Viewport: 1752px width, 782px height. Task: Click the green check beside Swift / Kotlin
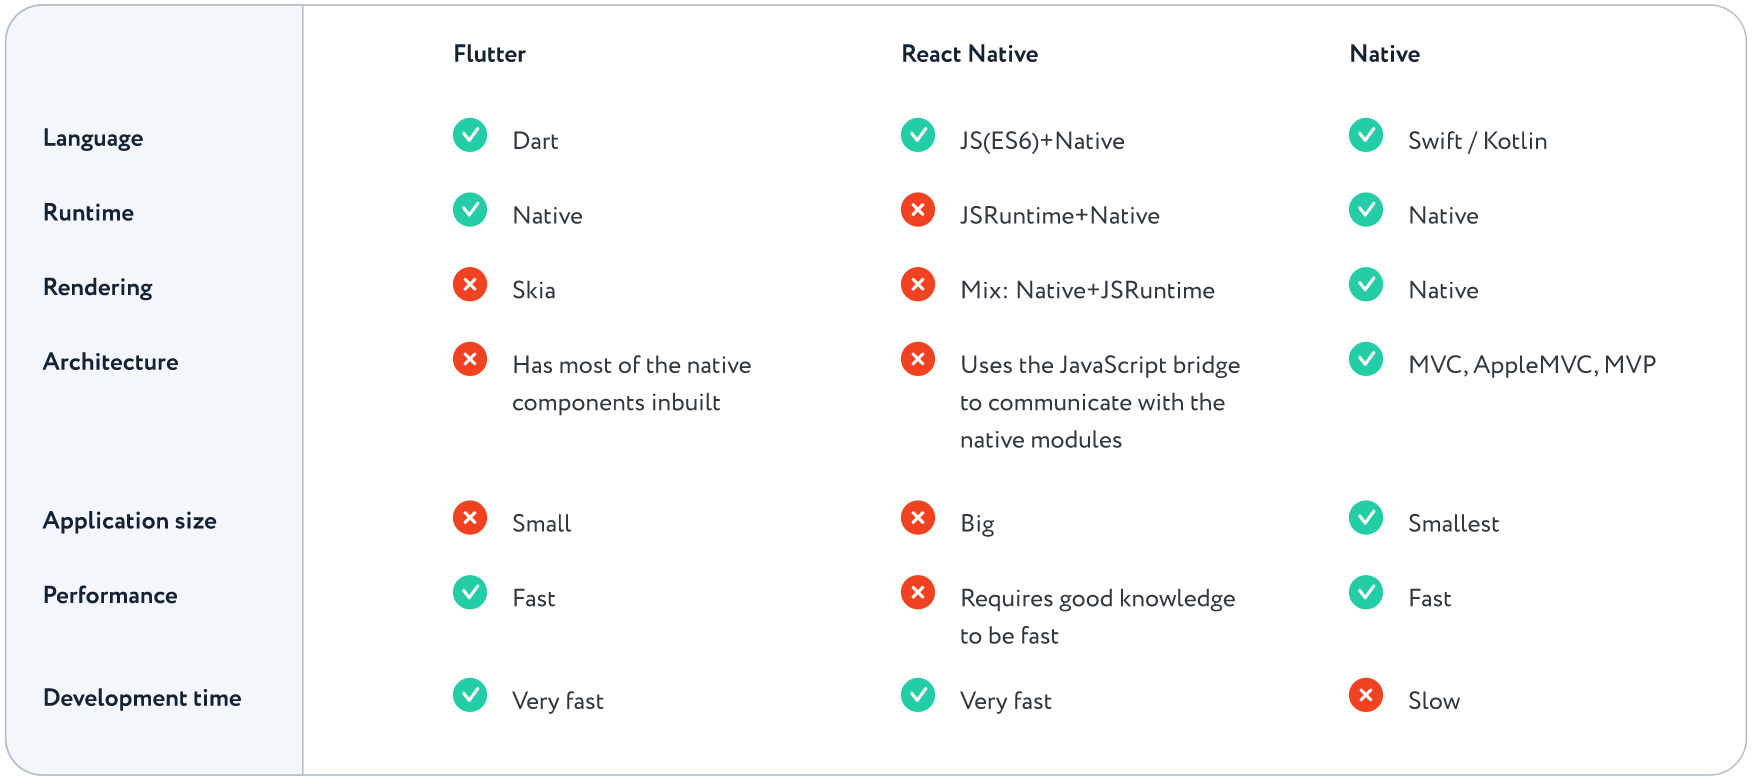1365,135
